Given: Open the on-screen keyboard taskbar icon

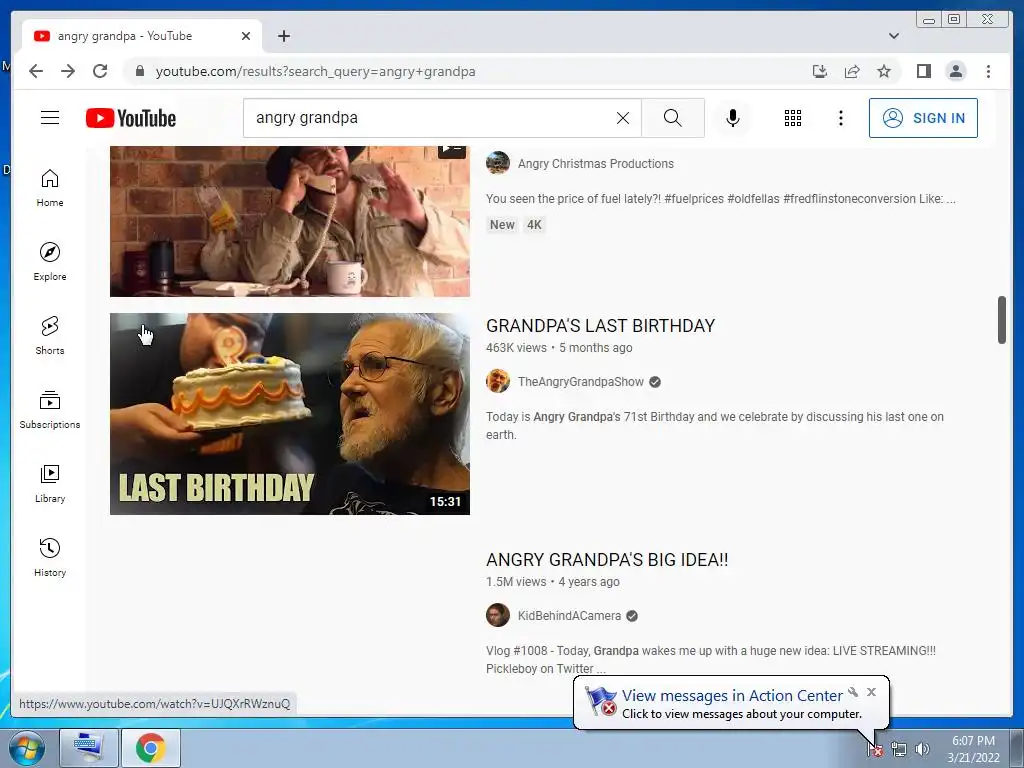Looking at the screenshot, I should (89, 748).
